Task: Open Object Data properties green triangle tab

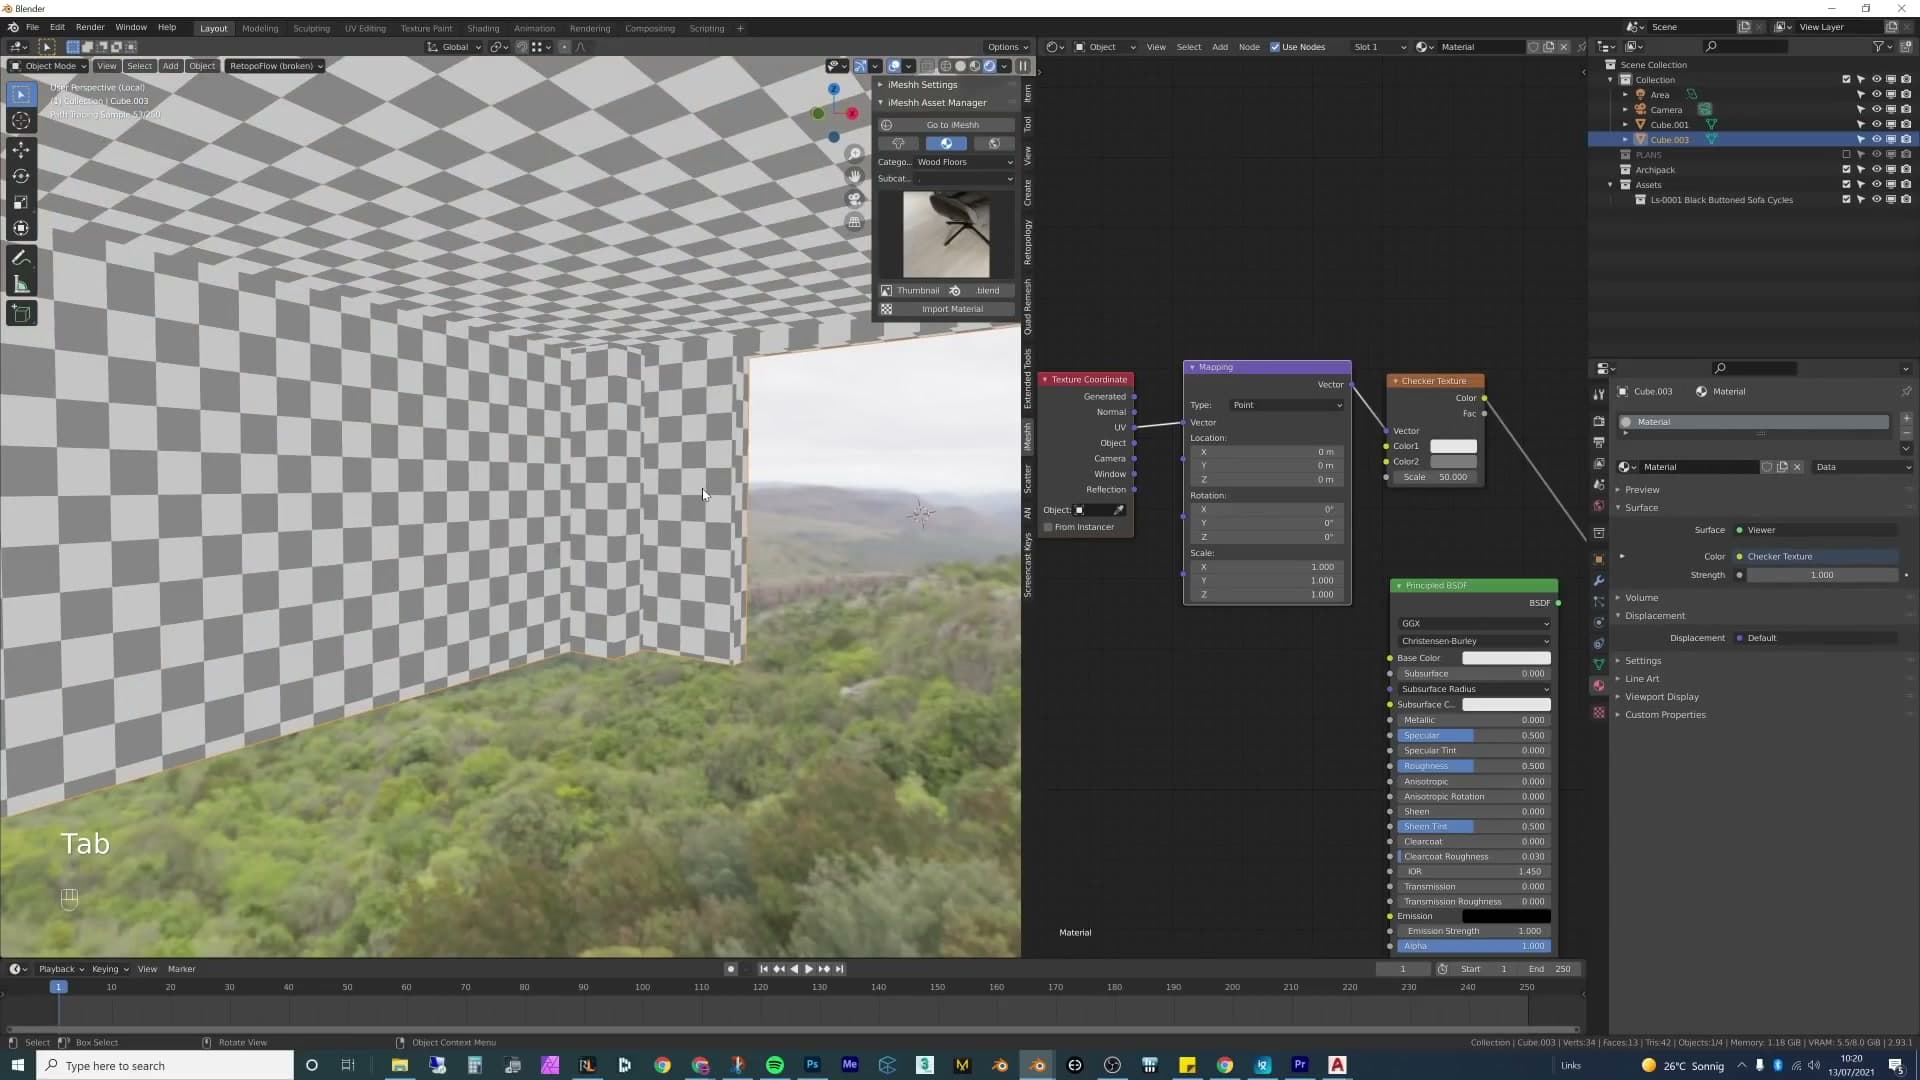Action: click(x=1598, y=664)
